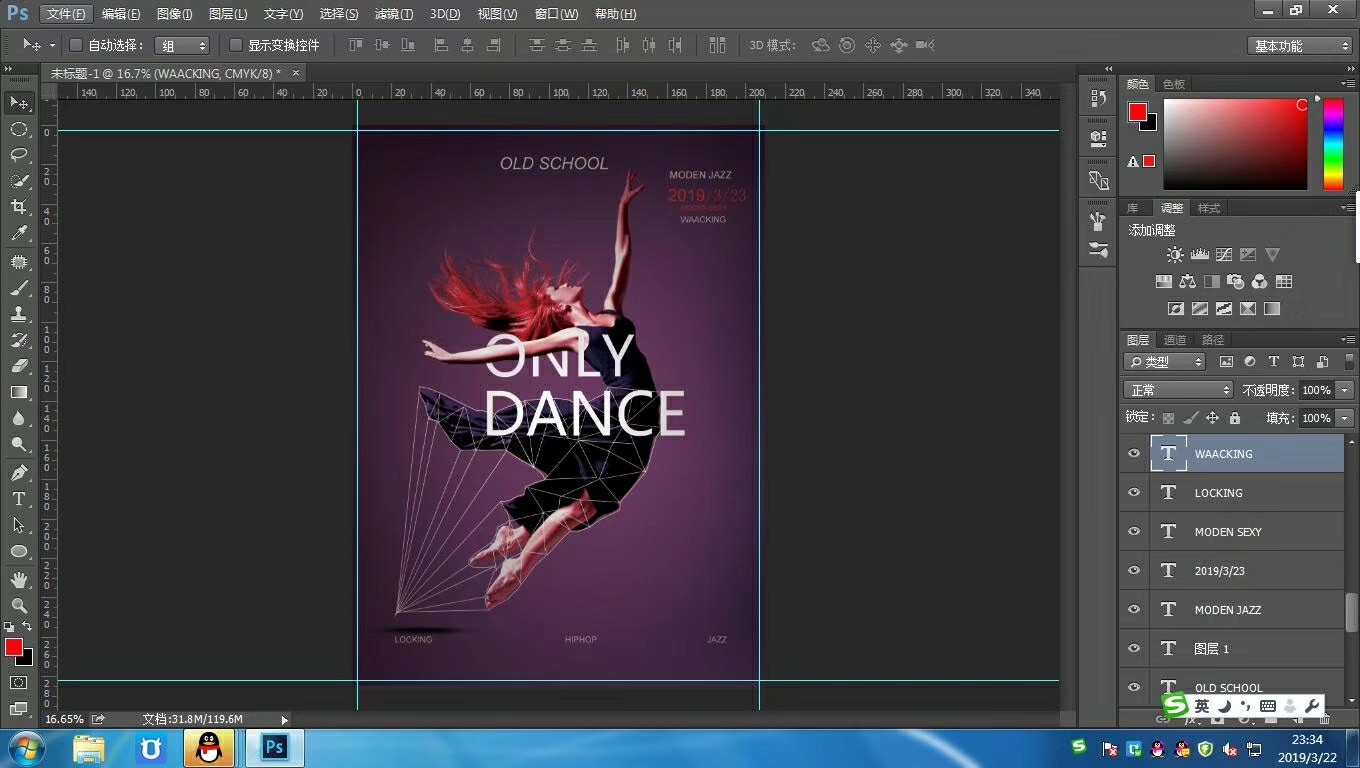Select the MODEN JAZZ layer
This screenshot has width=1360, height=768.
1228,610
